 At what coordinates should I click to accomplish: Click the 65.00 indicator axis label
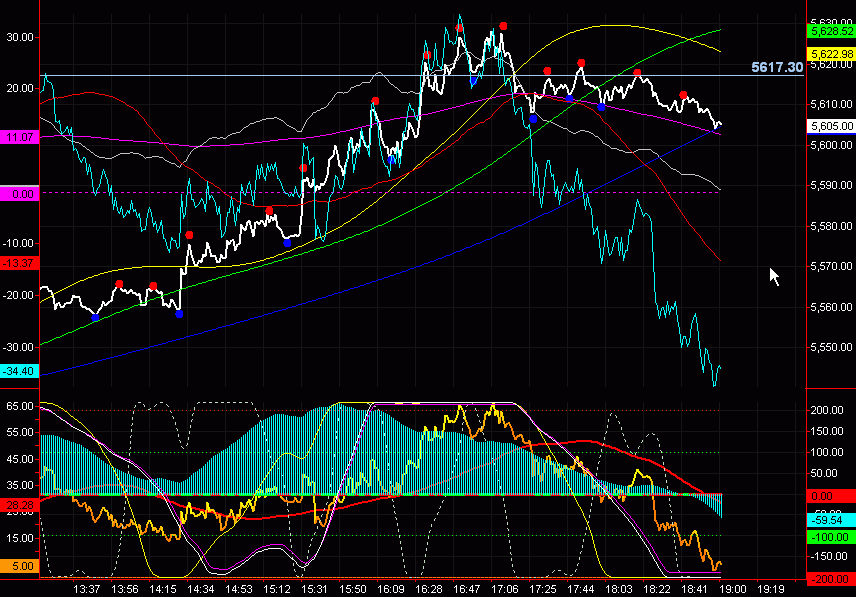(20, 406)
